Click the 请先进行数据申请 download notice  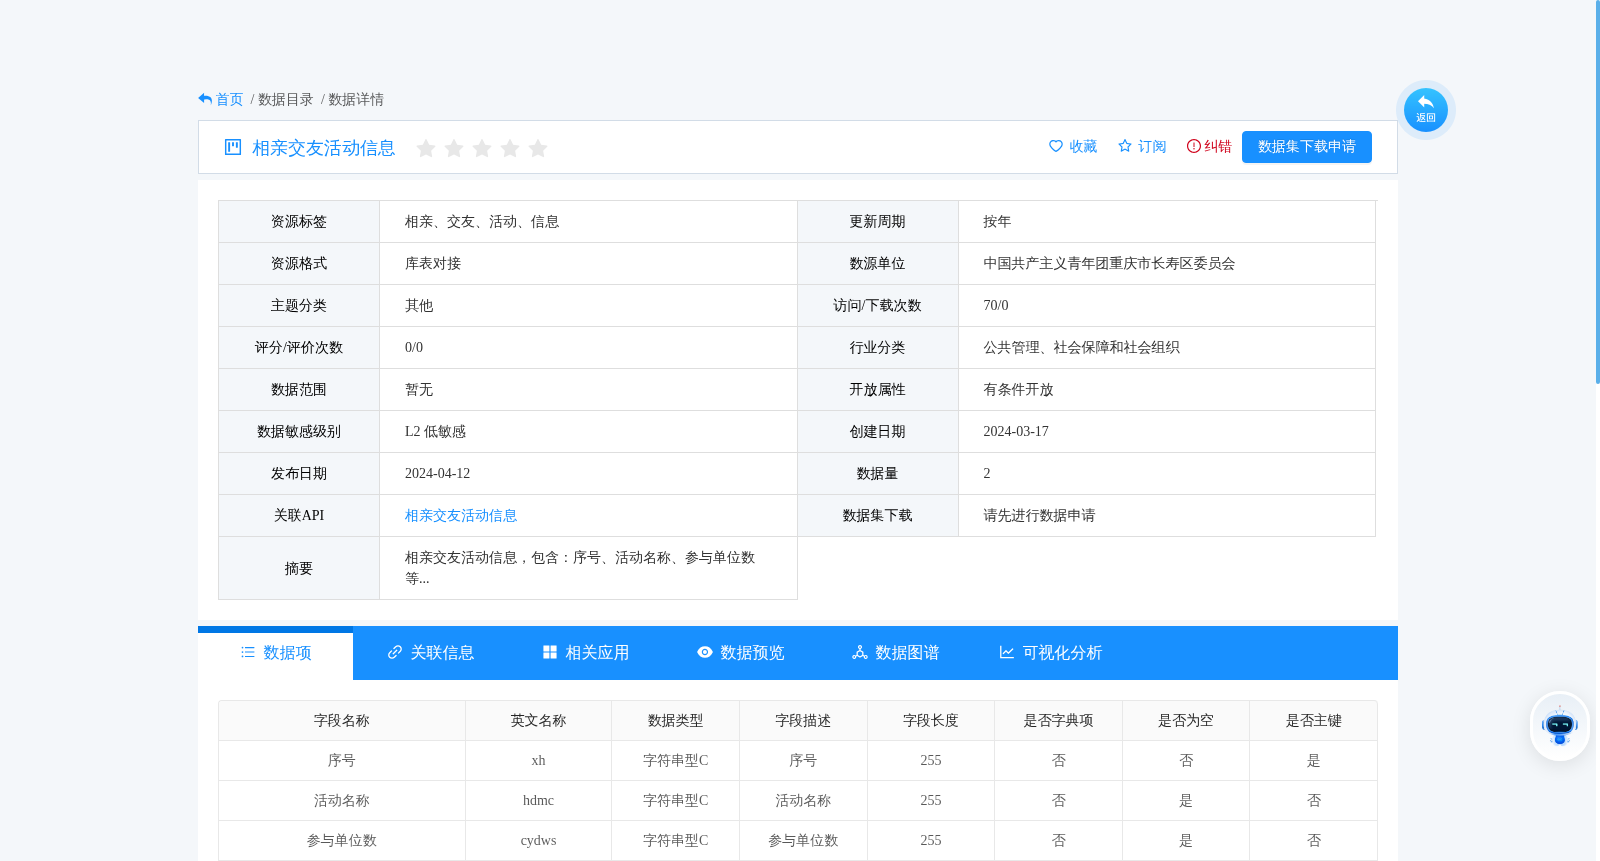tap(1039, 515)
